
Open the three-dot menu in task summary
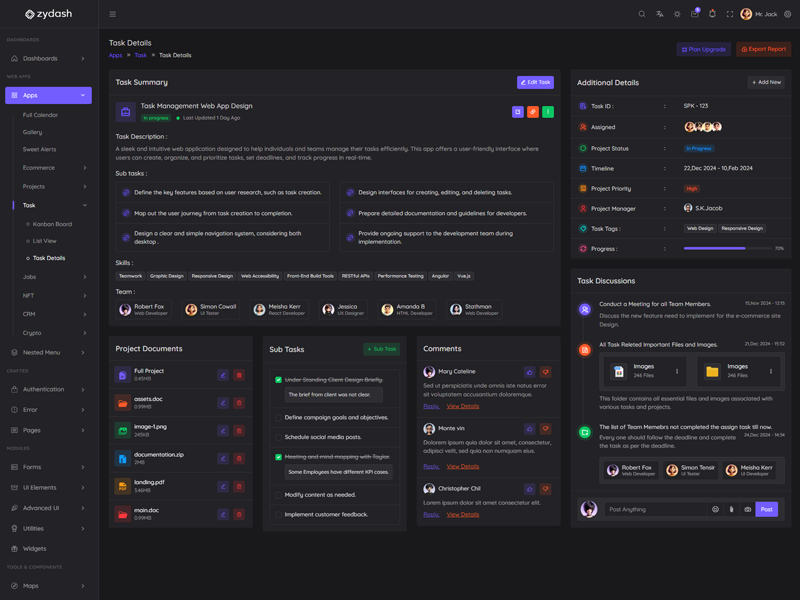pos(547,112)
